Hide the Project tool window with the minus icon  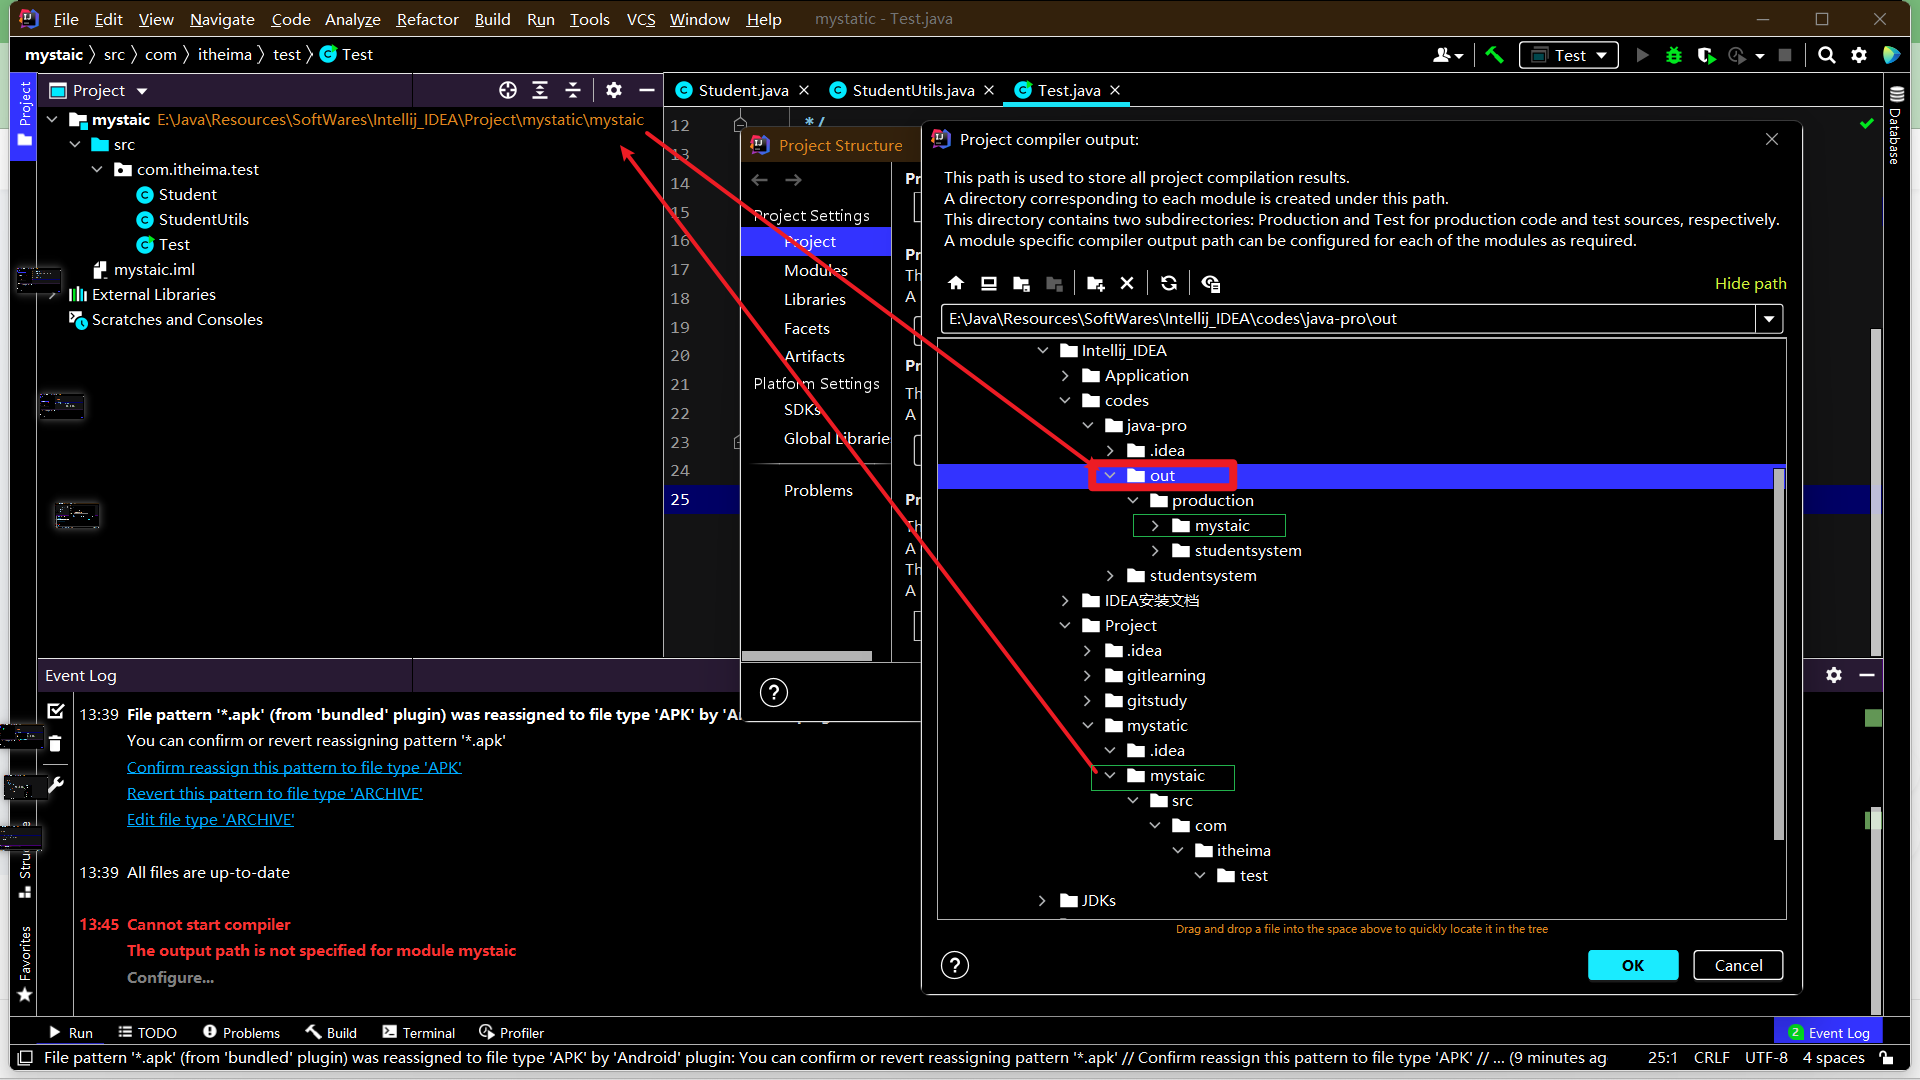click(647, 90)
